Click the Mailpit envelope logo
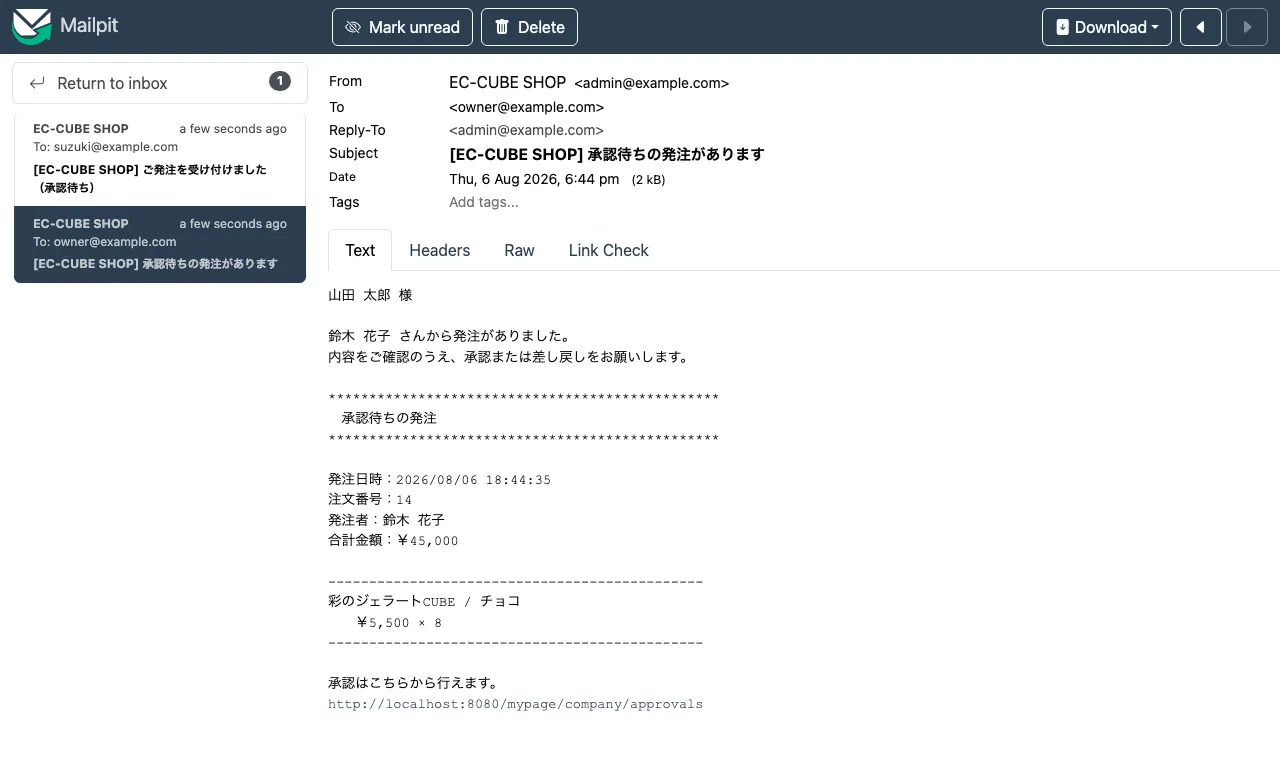1280x760 pixels. (x=31, y=26)
